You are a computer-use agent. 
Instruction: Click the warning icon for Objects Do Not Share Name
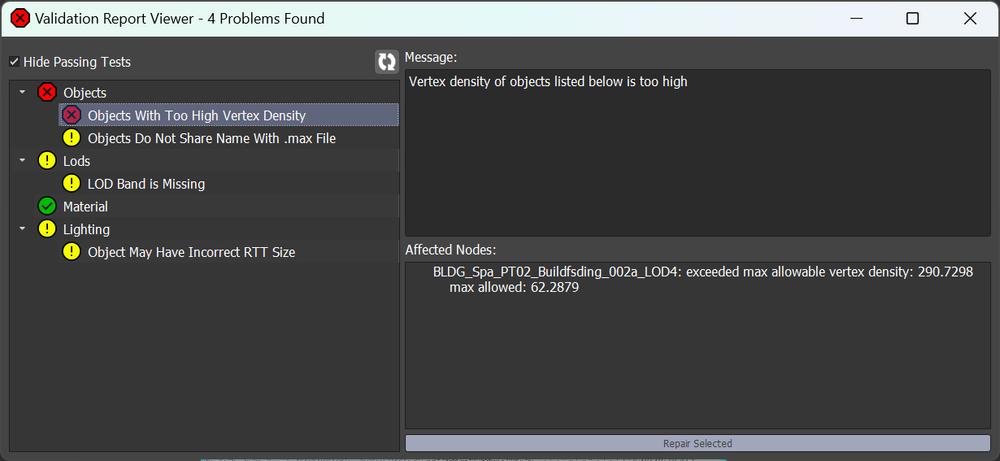point(71,138)
